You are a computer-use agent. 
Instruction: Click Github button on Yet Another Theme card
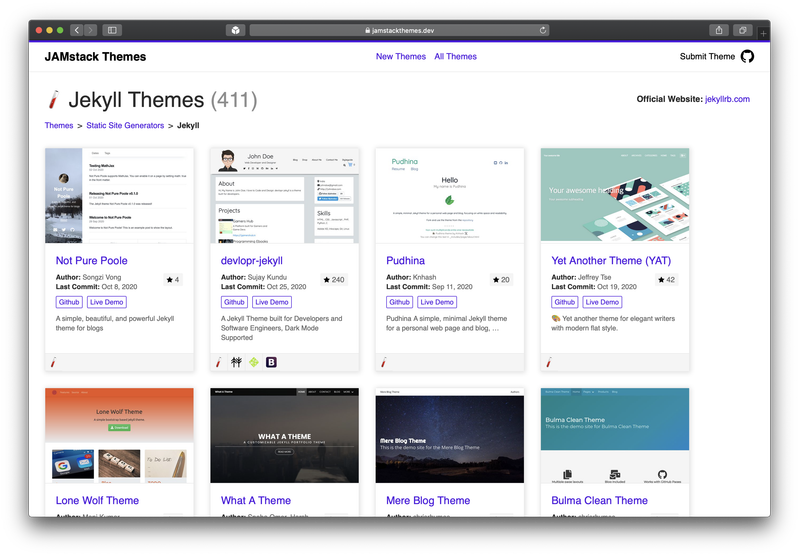[565, 302]
